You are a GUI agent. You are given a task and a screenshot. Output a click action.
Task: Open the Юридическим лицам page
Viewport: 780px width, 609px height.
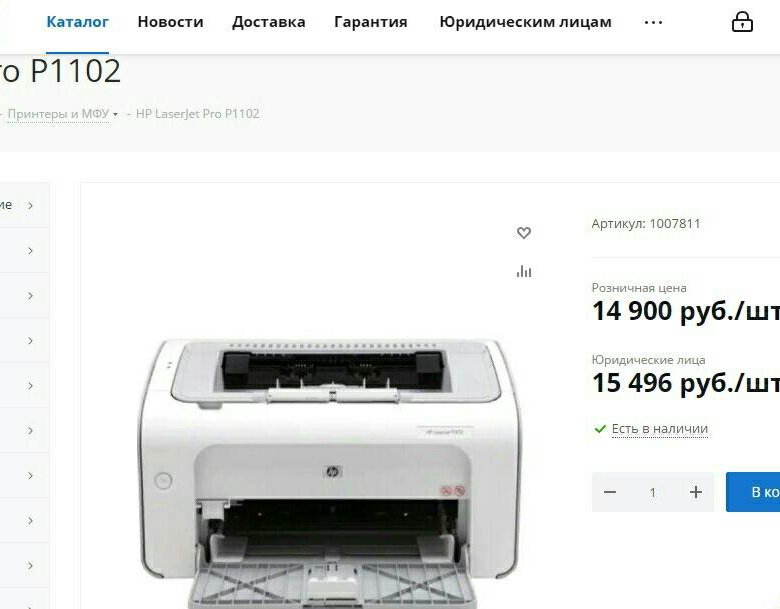[x=525, y=22]
